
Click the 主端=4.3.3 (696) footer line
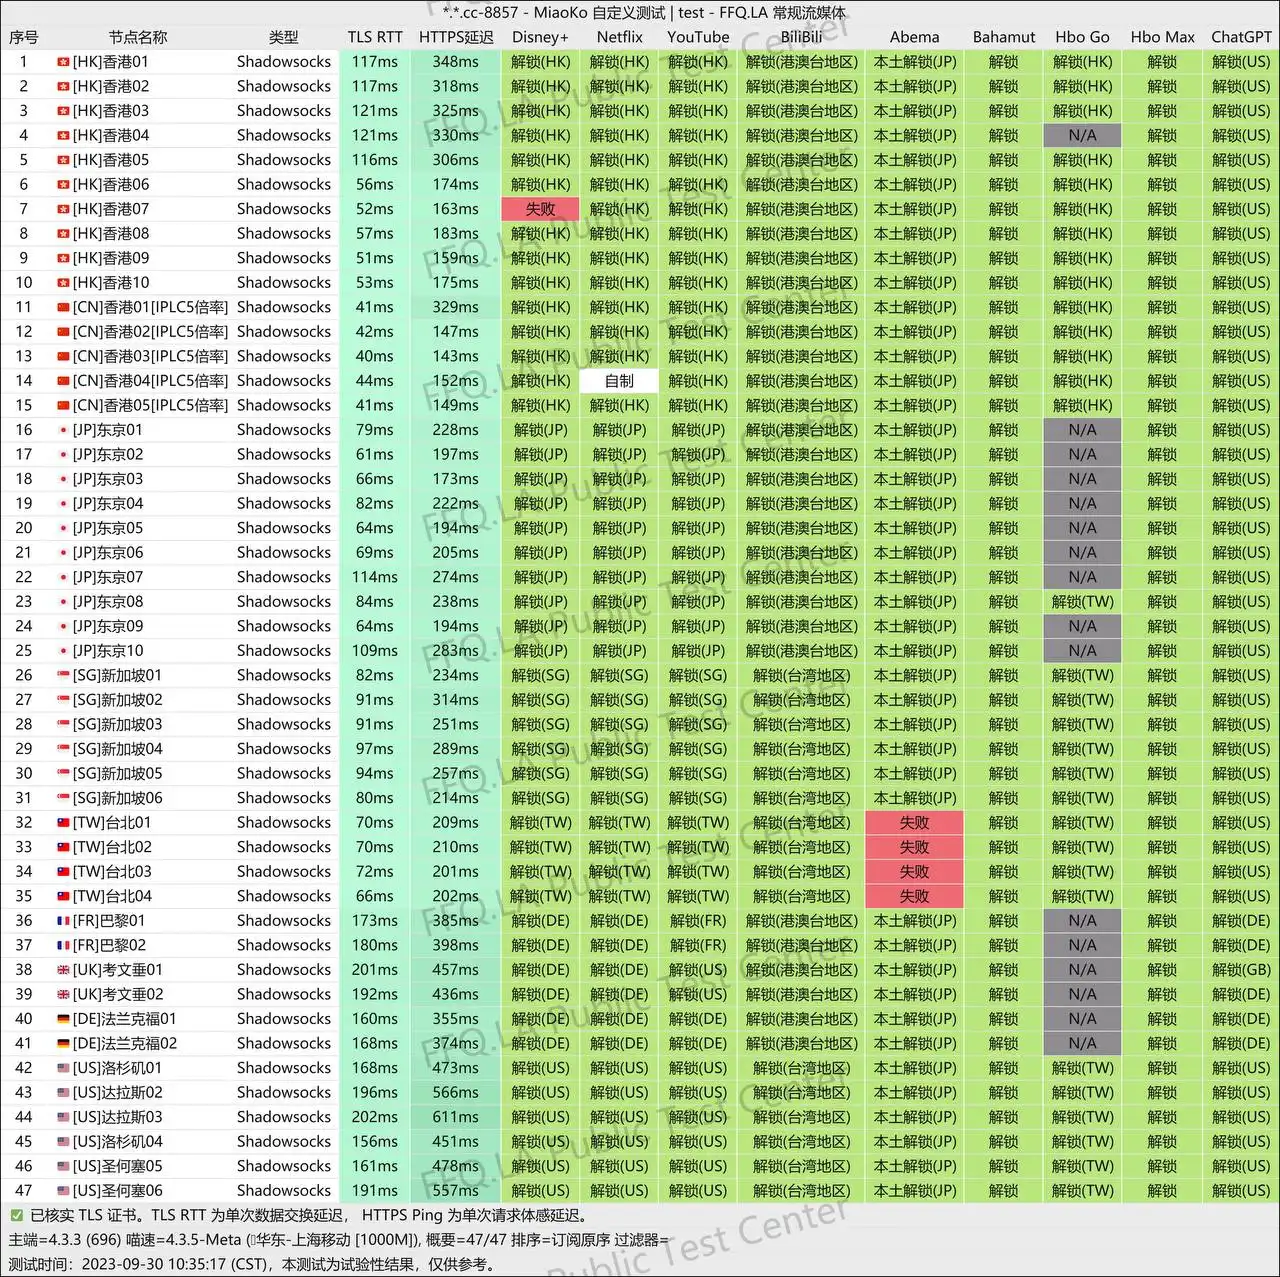(338, 1240)
